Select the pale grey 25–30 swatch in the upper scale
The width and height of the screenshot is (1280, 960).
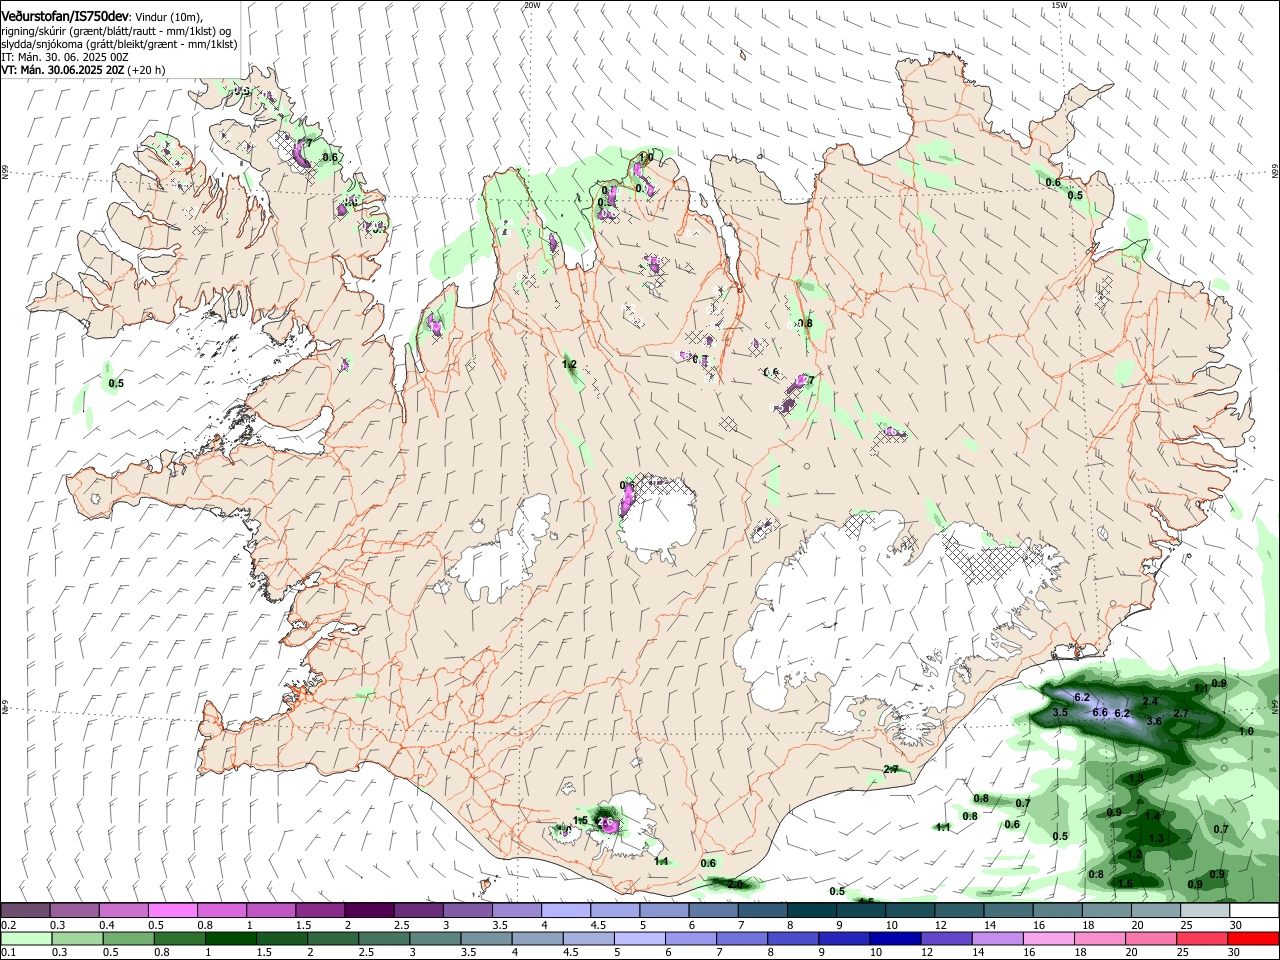(x=1206, y=910)
